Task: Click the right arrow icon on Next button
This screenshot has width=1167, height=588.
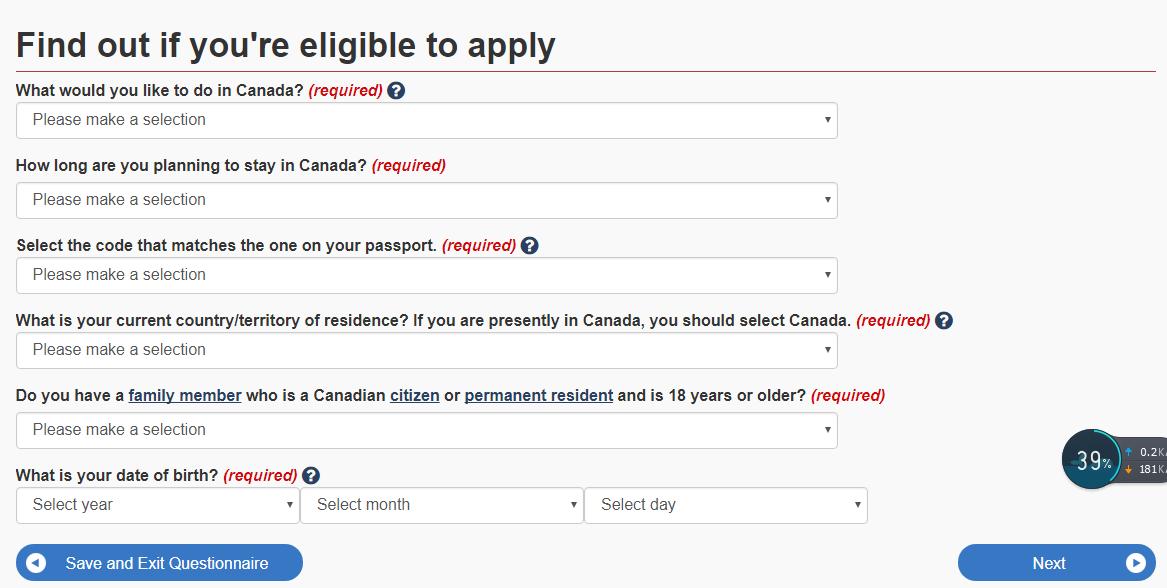Action: pos(1135,563)
